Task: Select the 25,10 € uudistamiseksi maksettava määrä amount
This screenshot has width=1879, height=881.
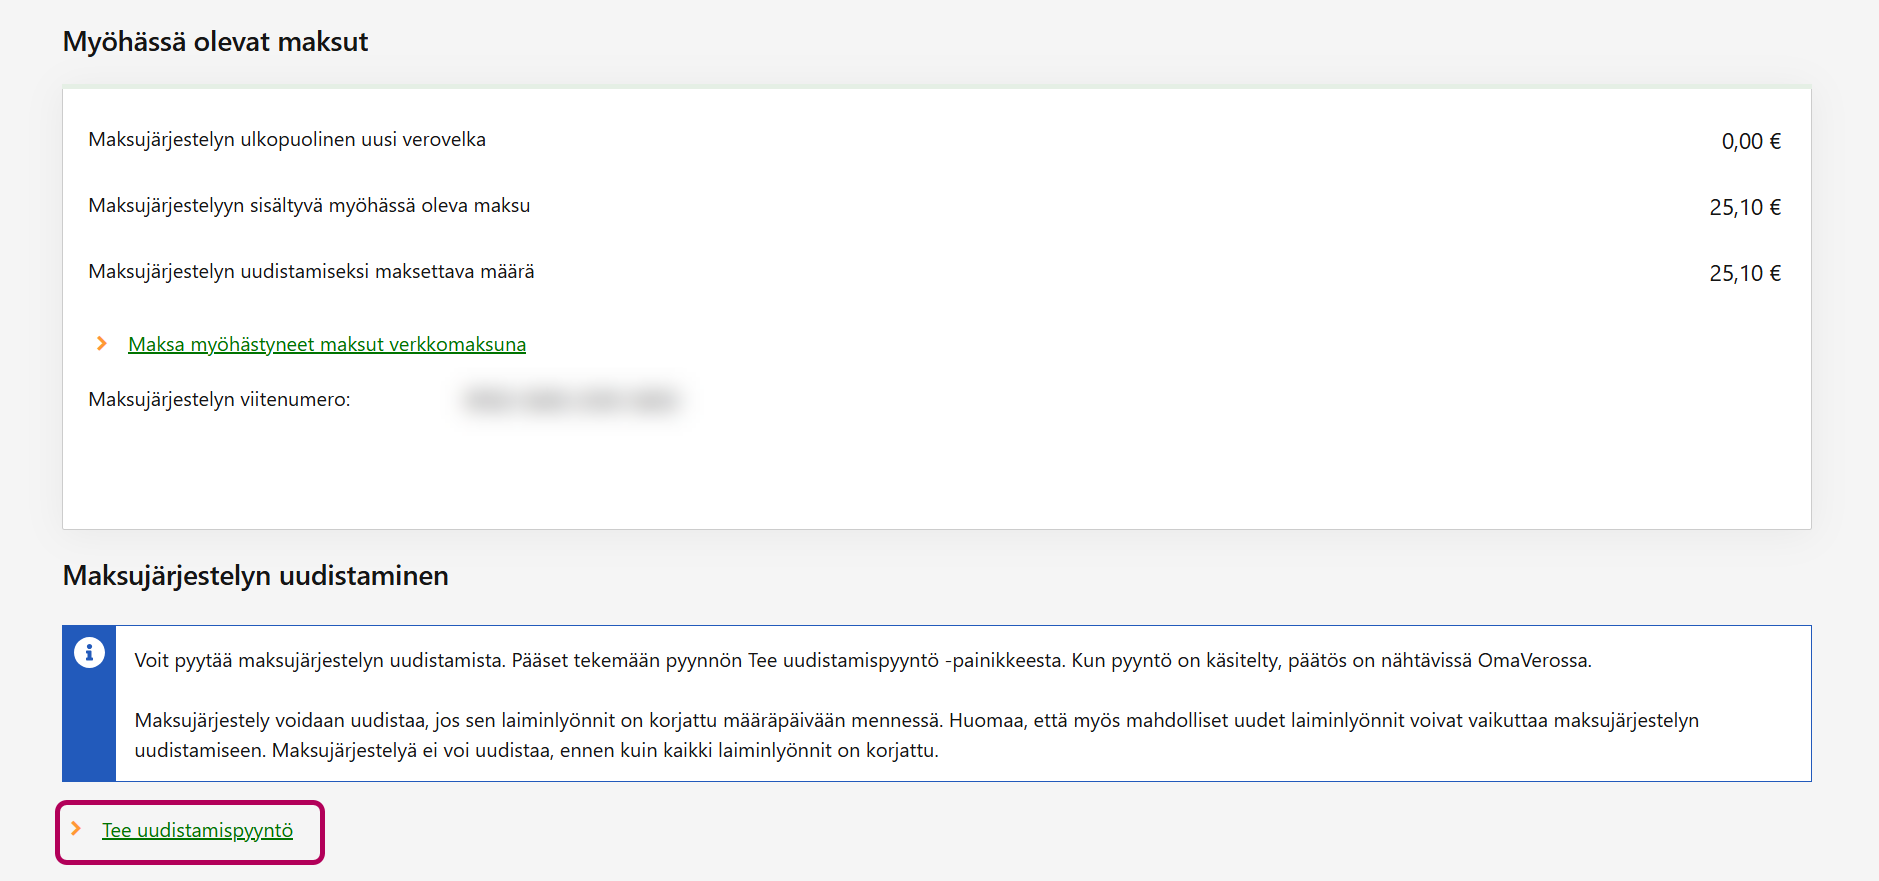Action: (x=1744, y=274)
